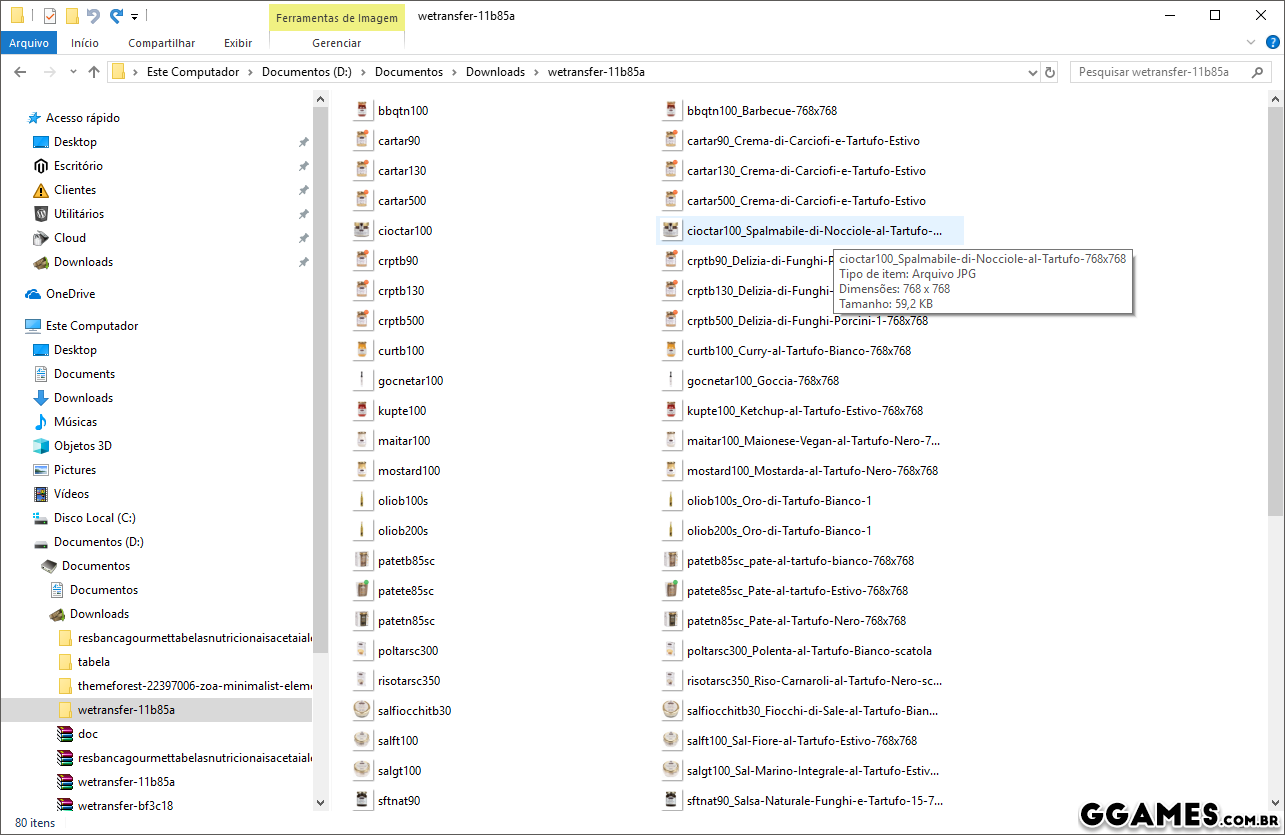
Task: Open OneDrive in the navigation pane
Action: pyautogui.click(x=70, y=294)
